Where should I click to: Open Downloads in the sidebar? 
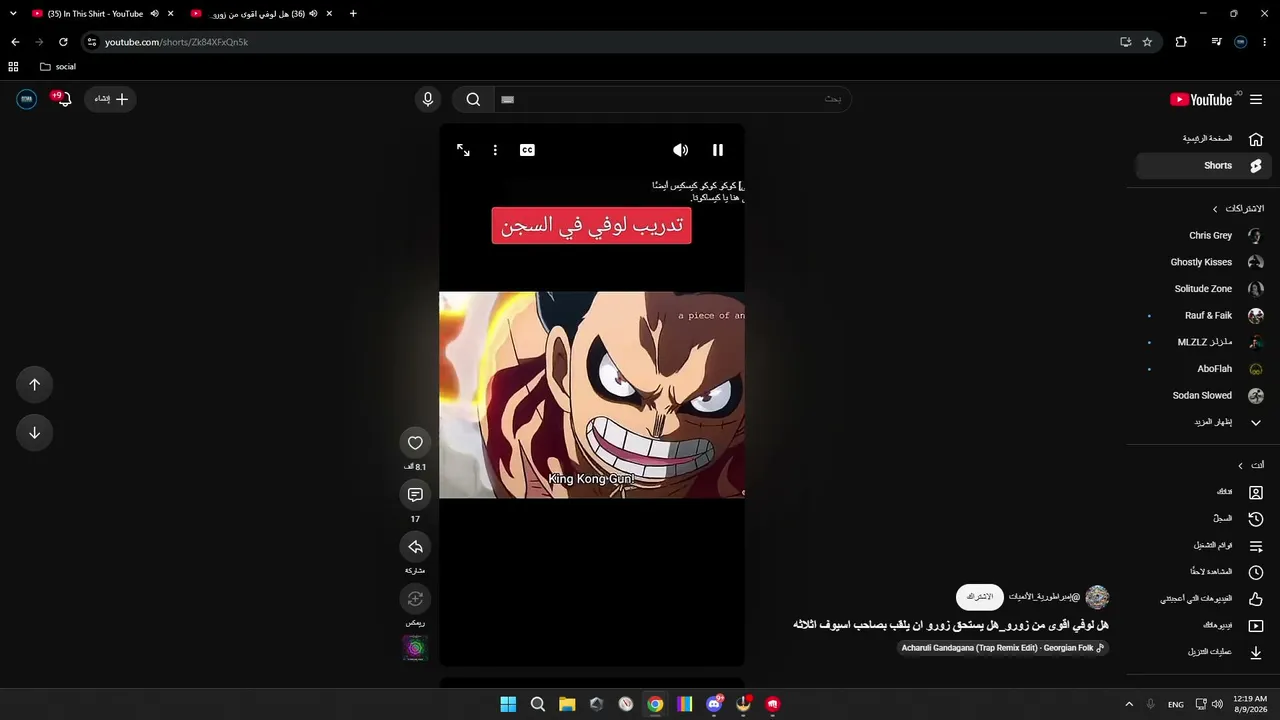click(x=1204, y=652)
